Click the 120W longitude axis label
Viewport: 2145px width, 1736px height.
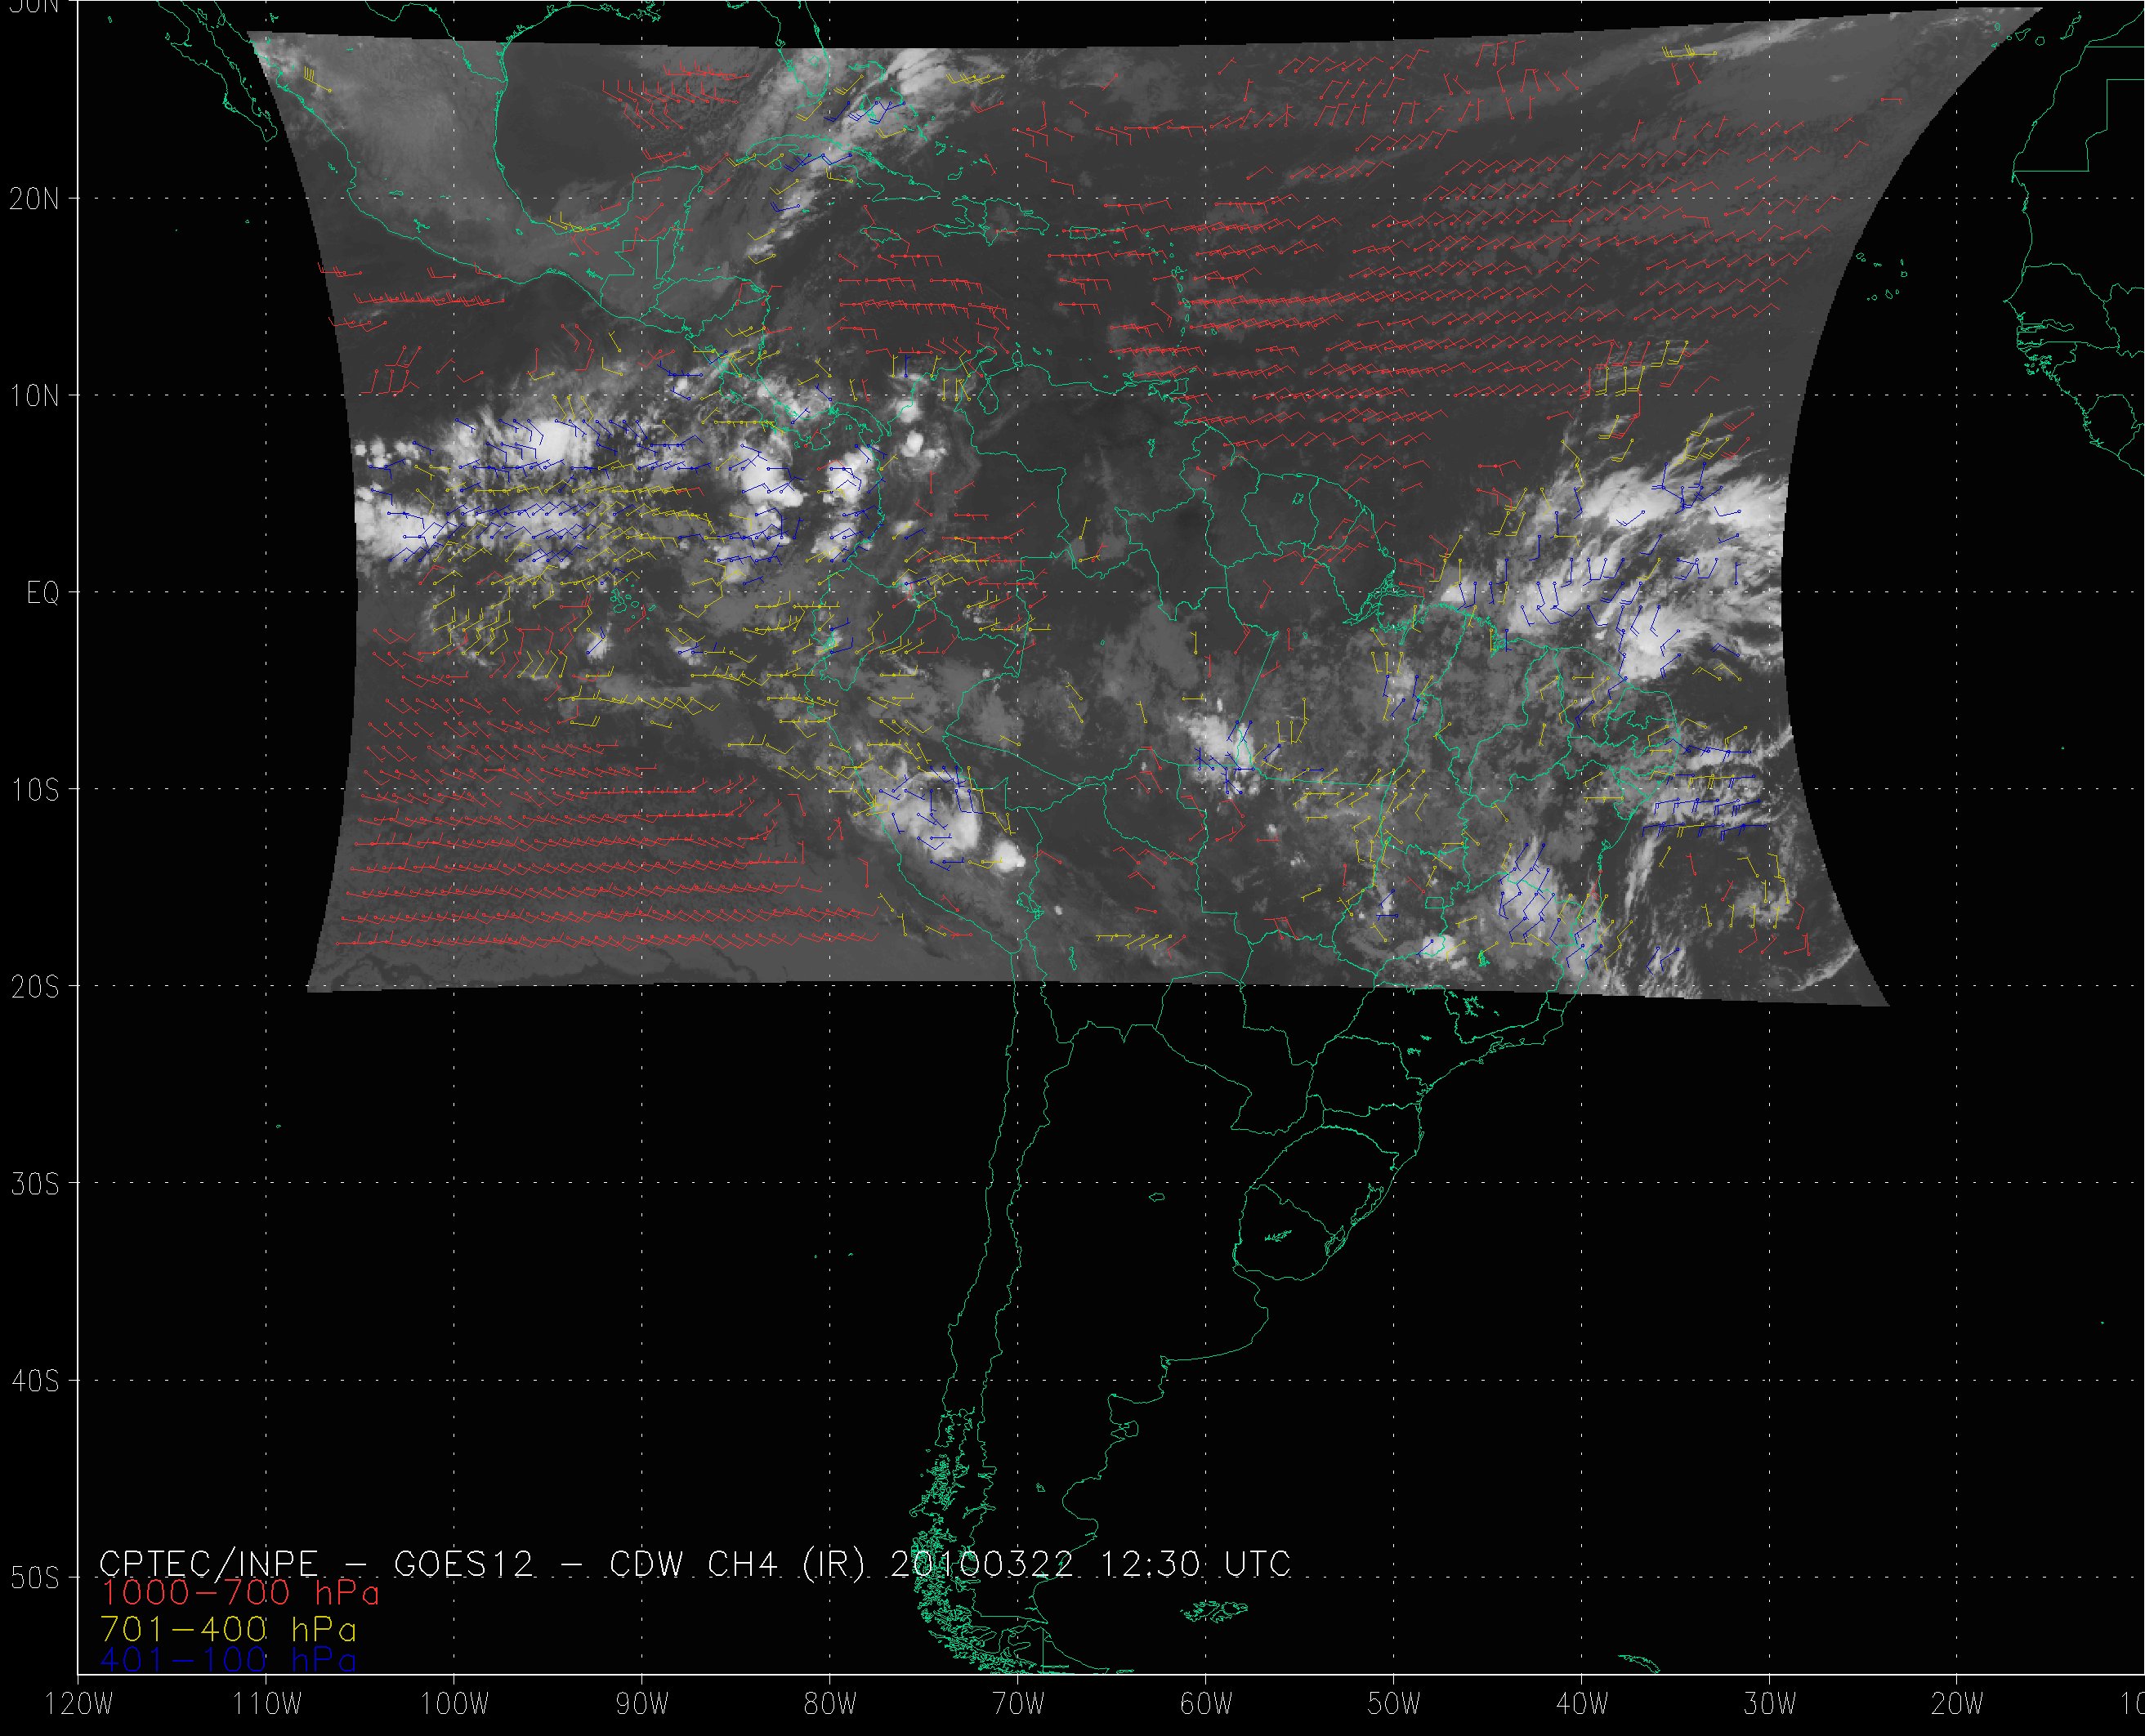click(79, 1705)
